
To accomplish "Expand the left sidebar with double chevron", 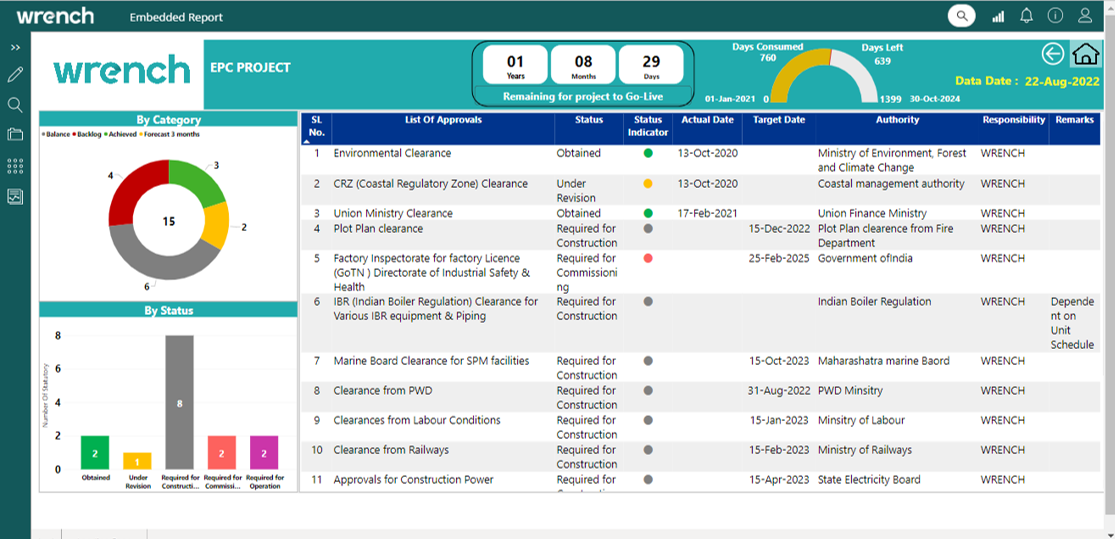I will pos(15,47).
